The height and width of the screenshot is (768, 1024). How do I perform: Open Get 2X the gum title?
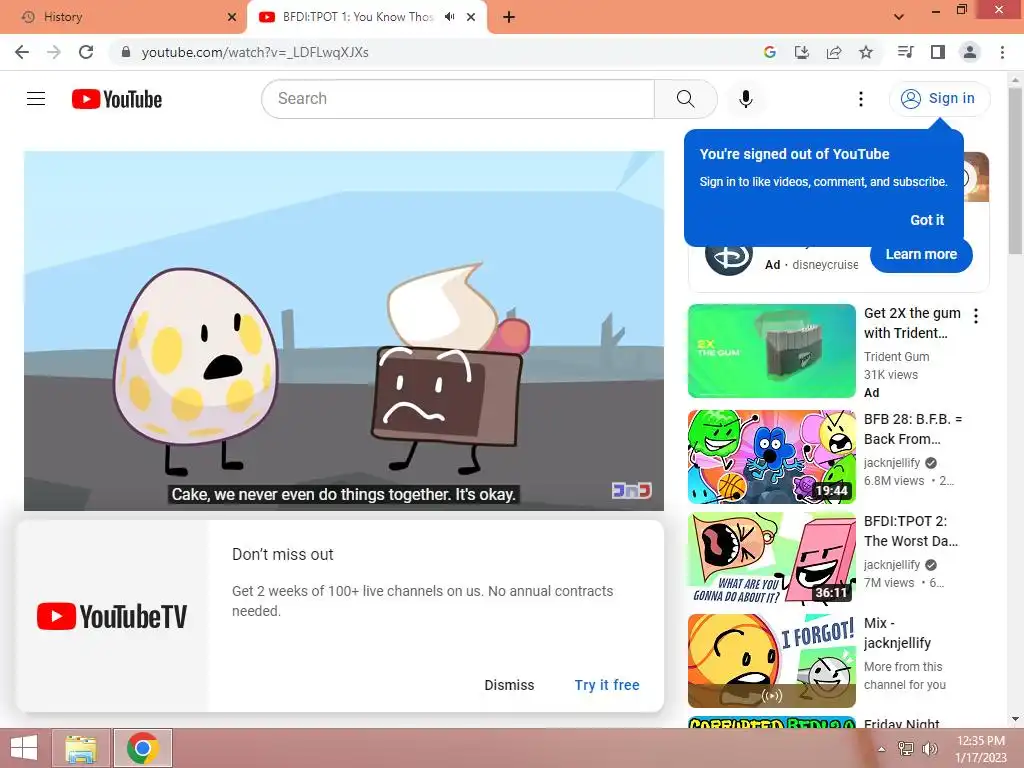912,323
